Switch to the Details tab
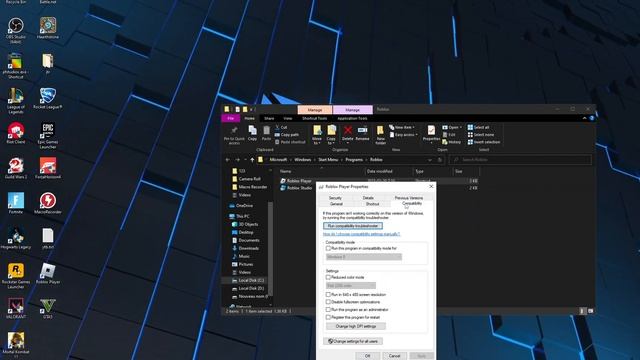Image resolution: width=640 pixels, height=360 pixels. (x=368, y=198)
